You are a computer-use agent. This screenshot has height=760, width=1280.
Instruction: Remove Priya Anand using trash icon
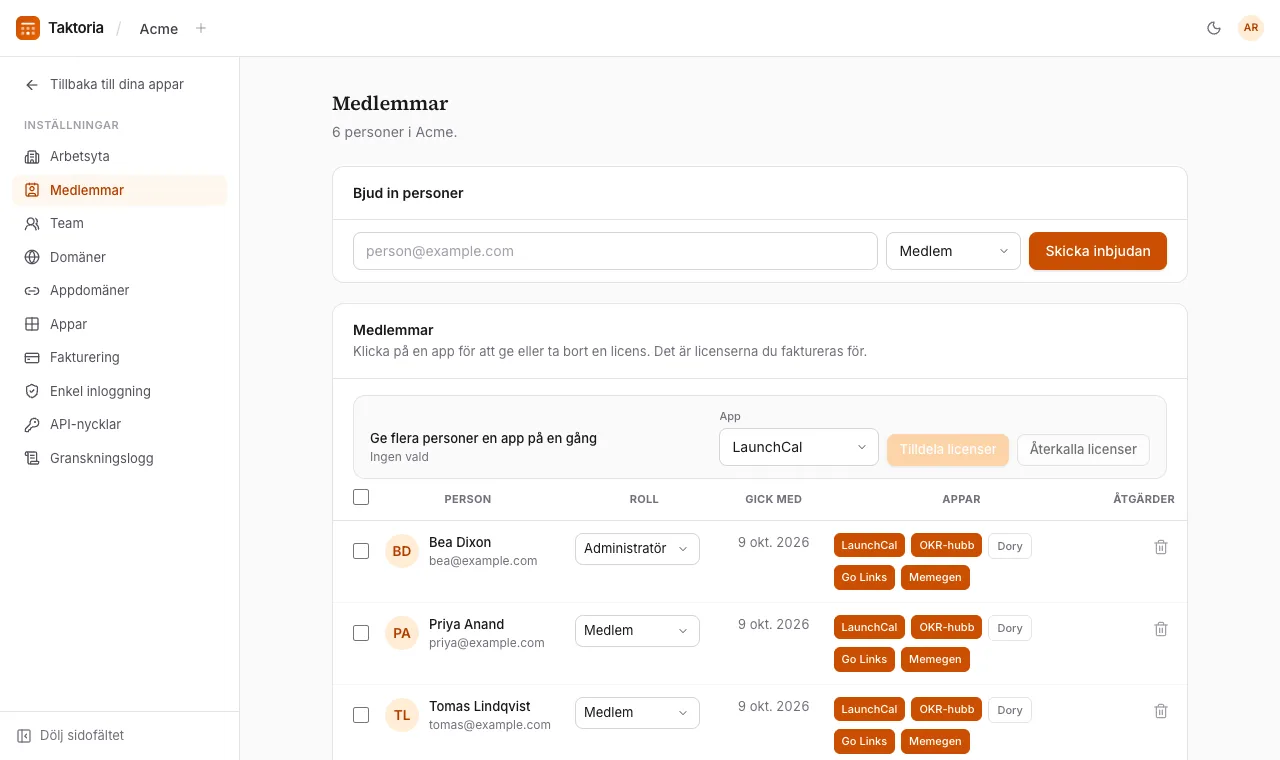tap(1161, 629)
